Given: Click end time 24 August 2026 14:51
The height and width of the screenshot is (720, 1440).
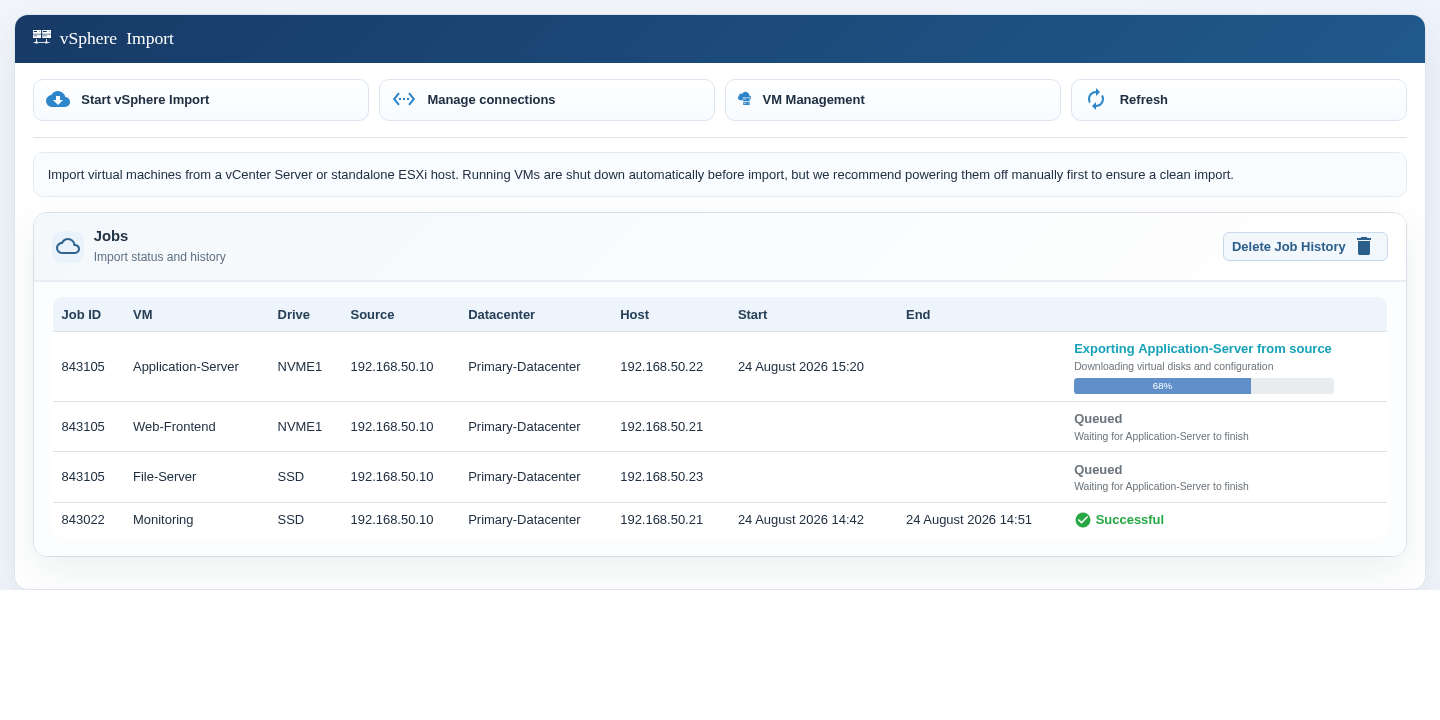Looking at the screenshot, I should 969,519.
